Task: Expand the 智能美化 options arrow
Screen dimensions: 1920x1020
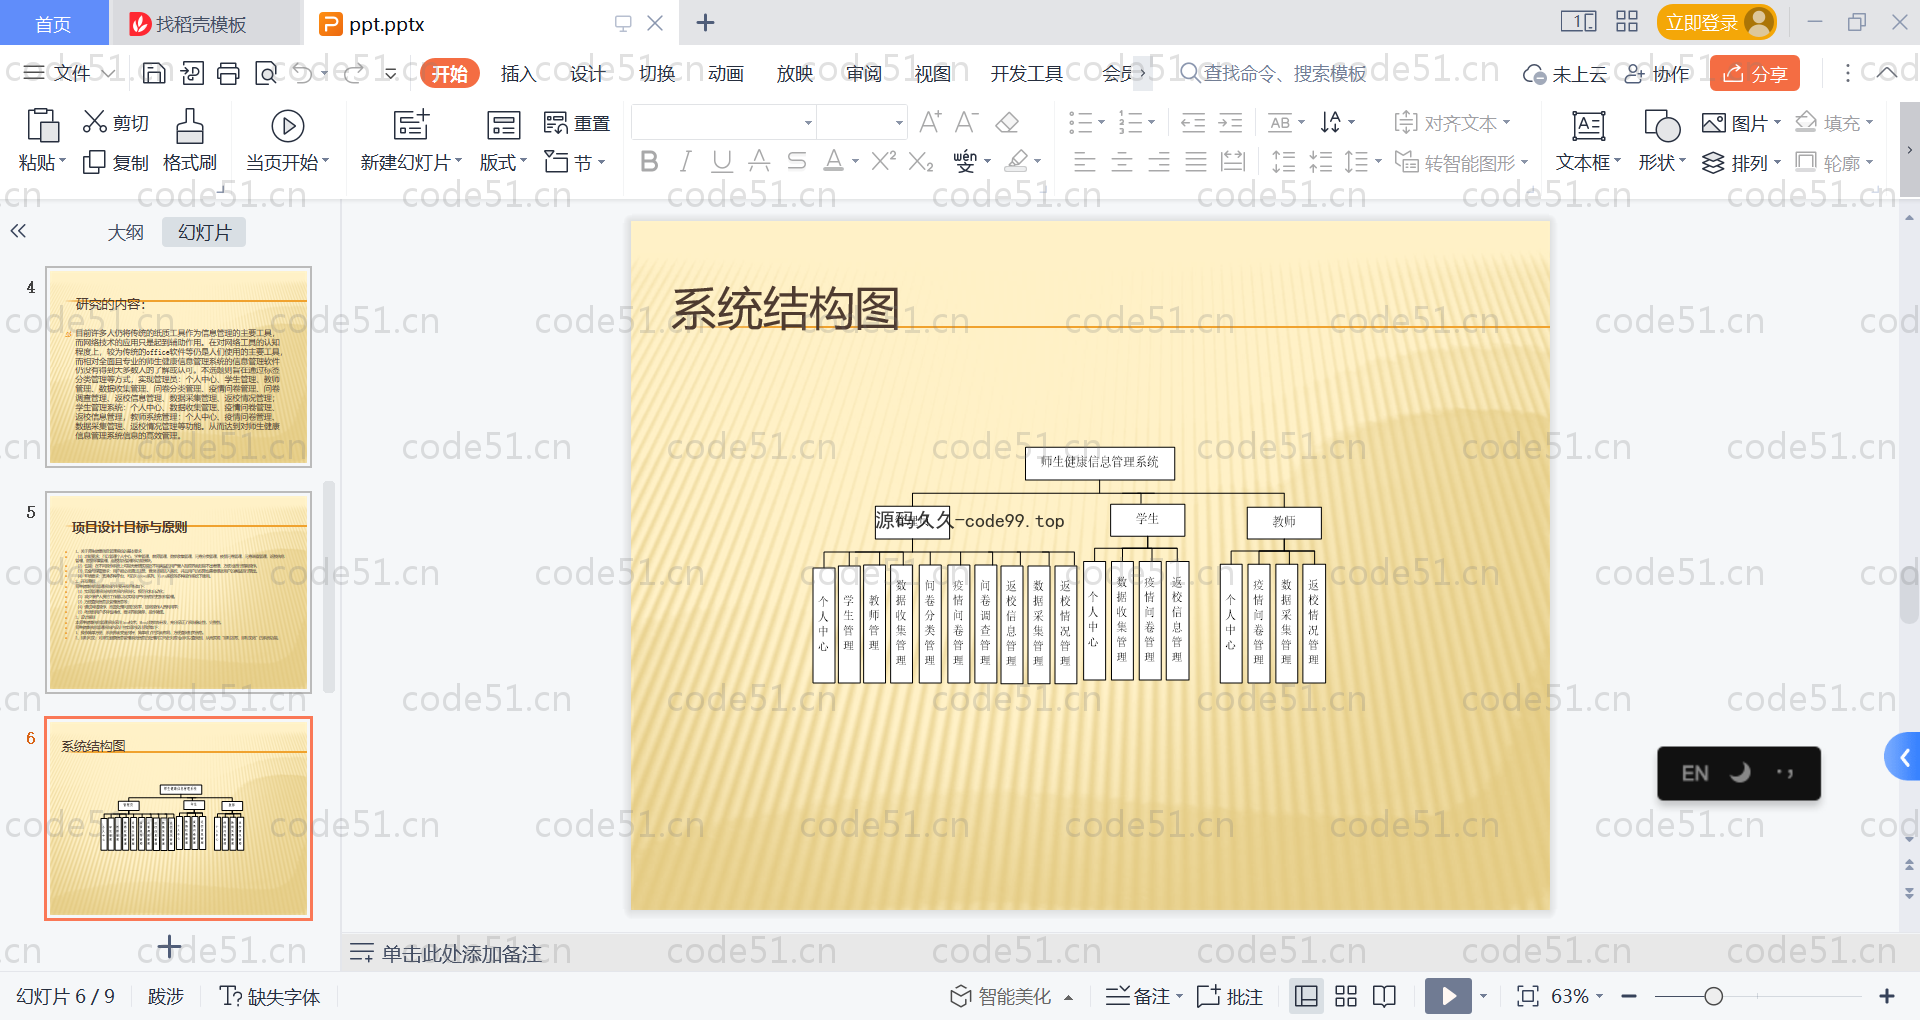Action: [1069, 997]
